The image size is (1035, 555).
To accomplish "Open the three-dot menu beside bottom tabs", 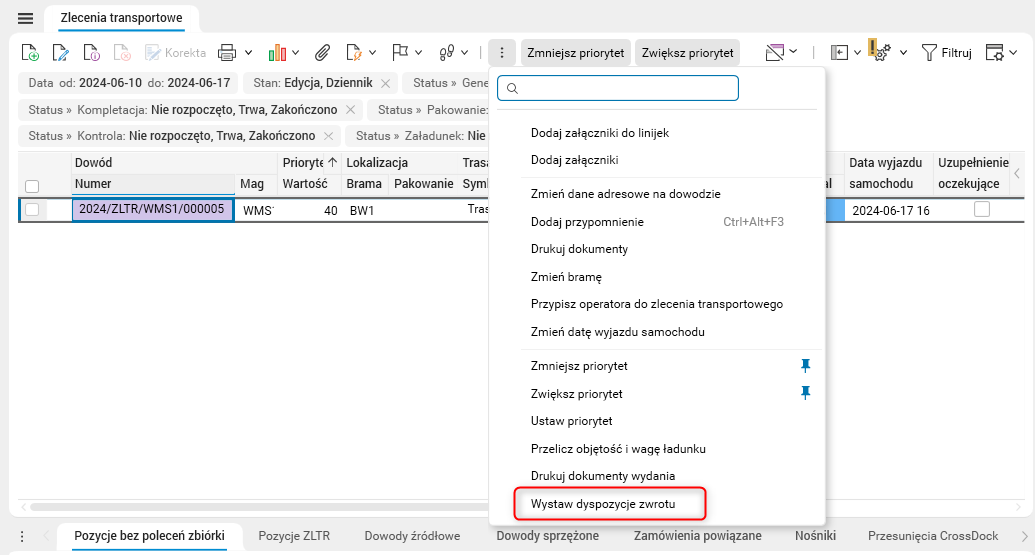I will tap(22, 537).
